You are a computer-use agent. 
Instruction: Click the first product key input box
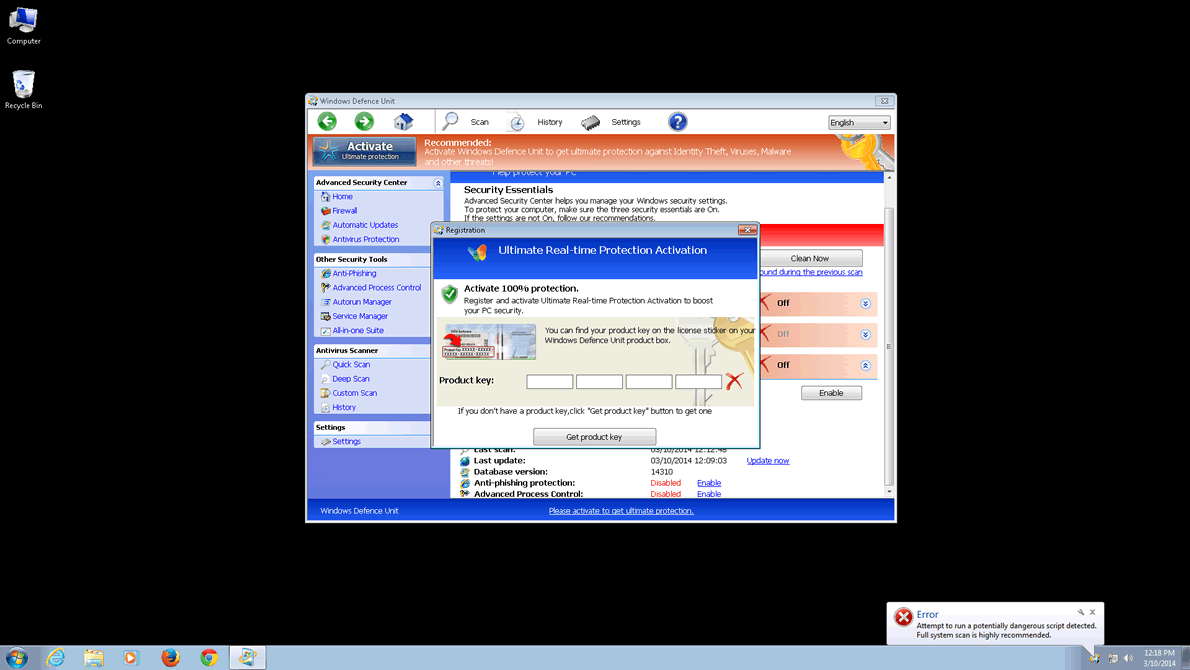[x=549, y=381]
